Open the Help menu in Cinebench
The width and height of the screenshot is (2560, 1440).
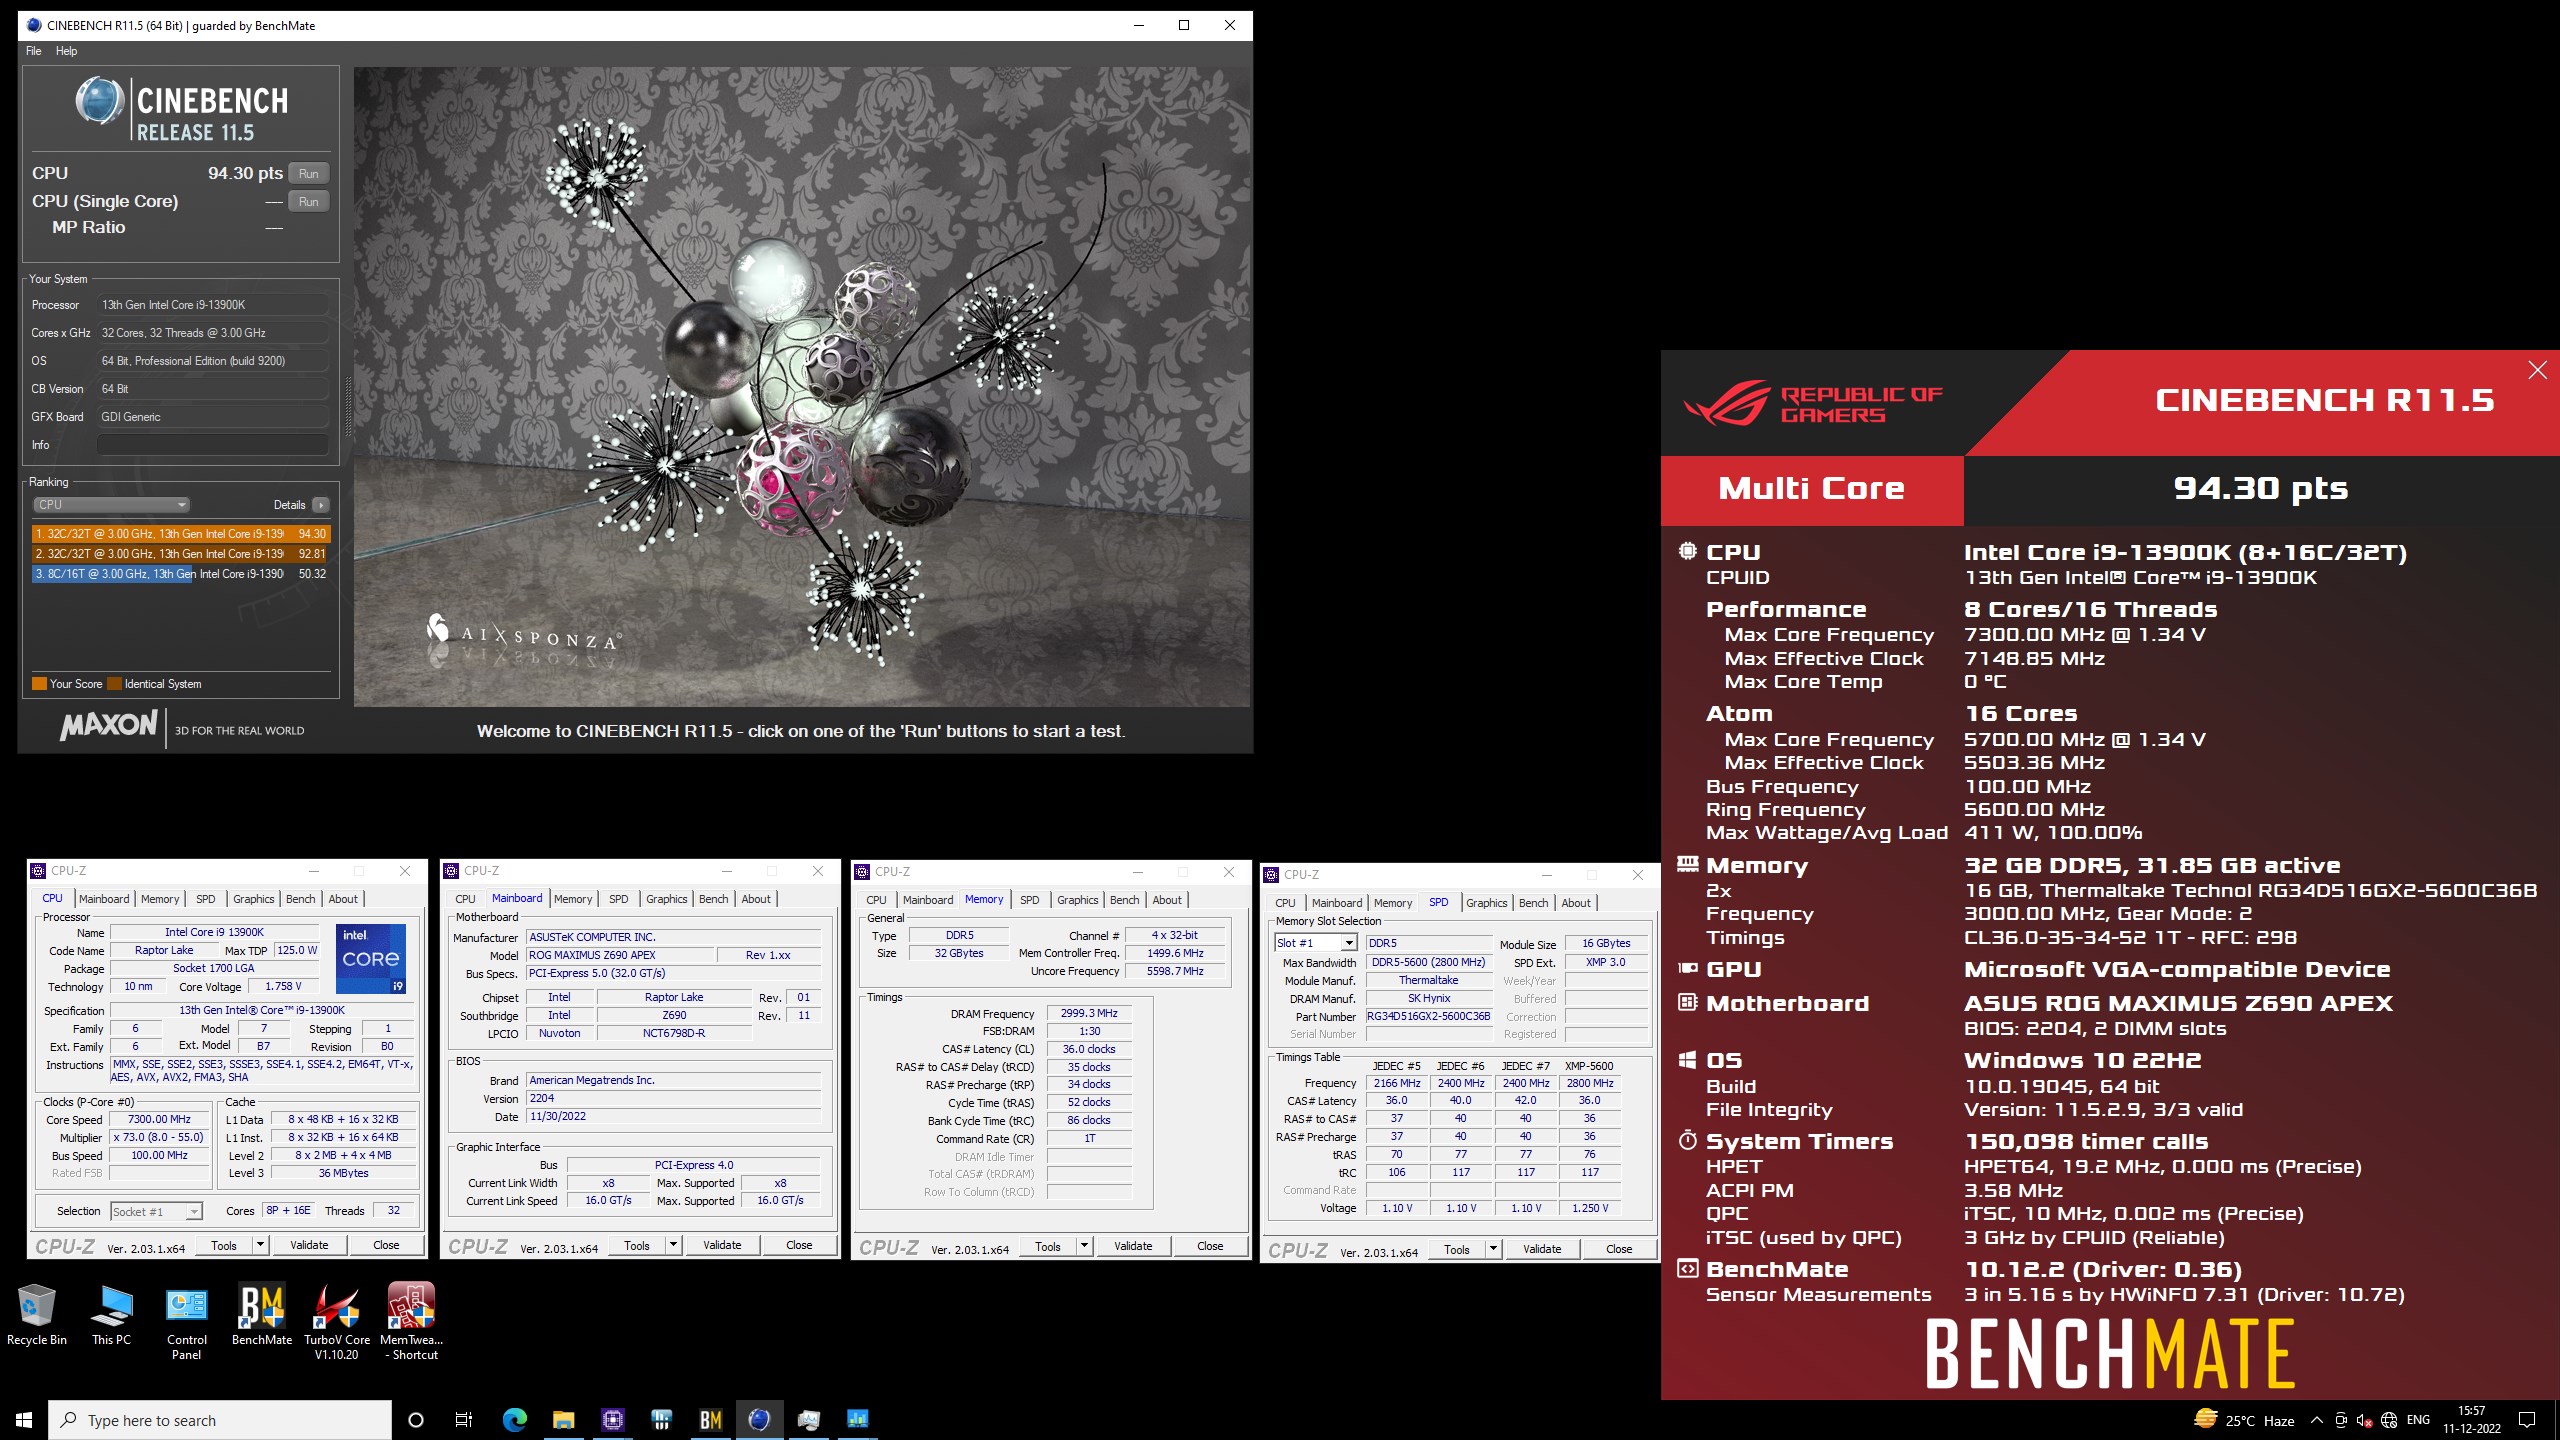[x=67, y=51]
